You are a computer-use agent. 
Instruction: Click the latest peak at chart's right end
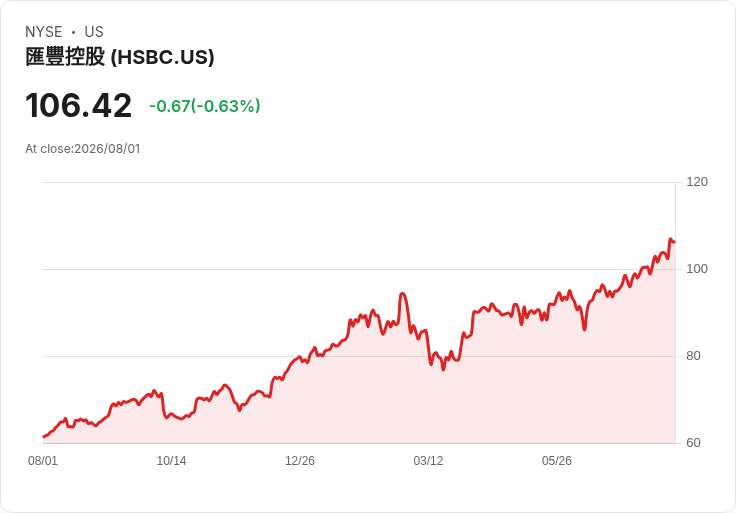click(671, 239)
